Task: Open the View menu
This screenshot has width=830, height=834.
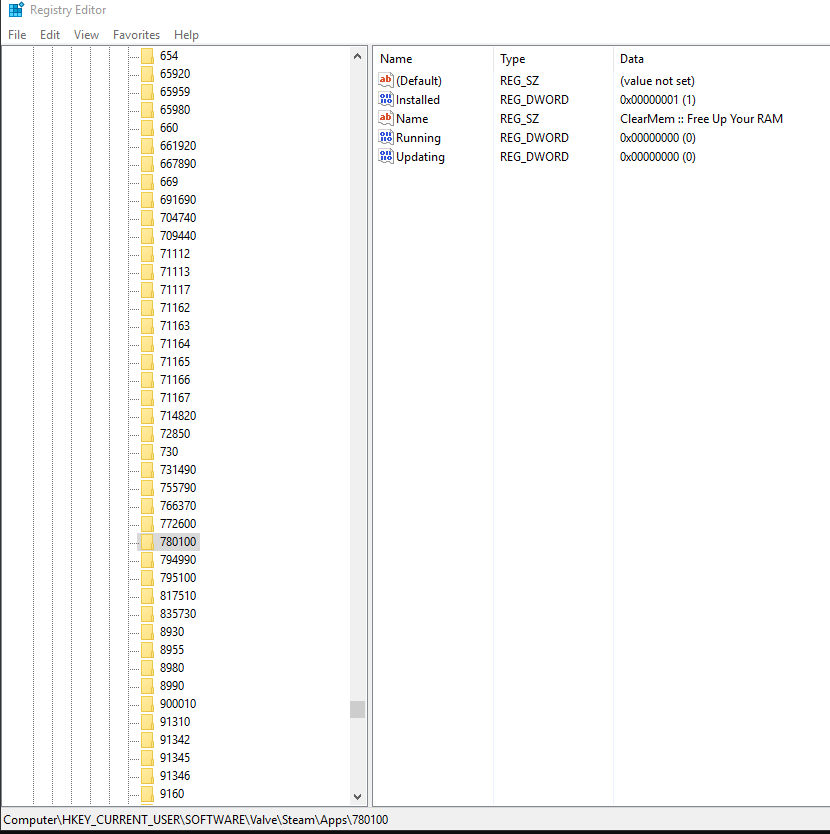Action: point(86,34)
